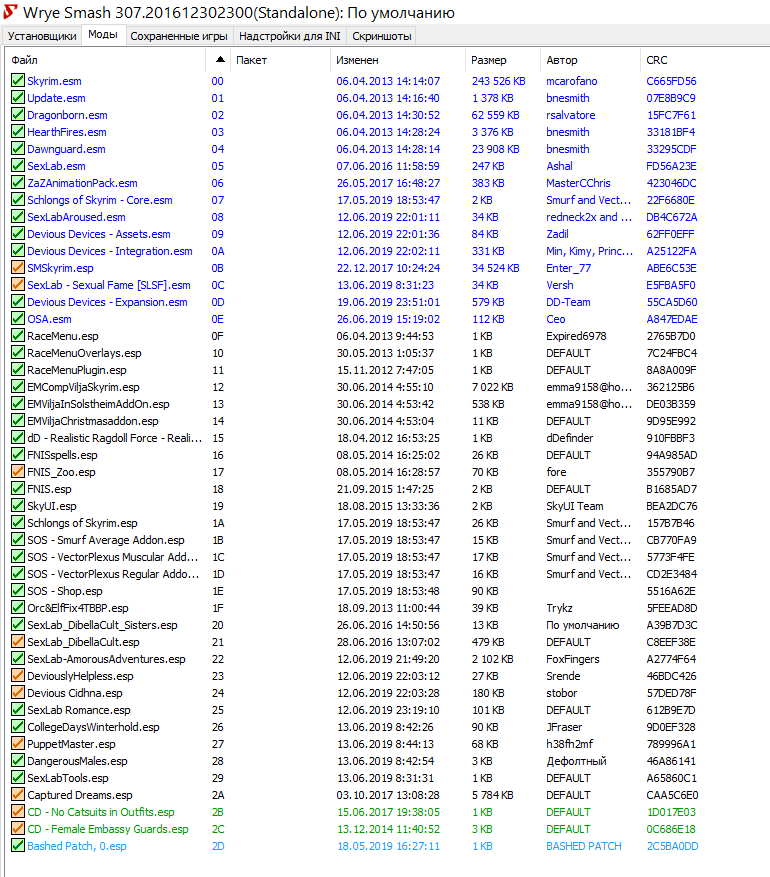This screenshot has height=877, width=770.
Task: Toggle PuppetMaster.esp checkbox
Action: point(18,743)
